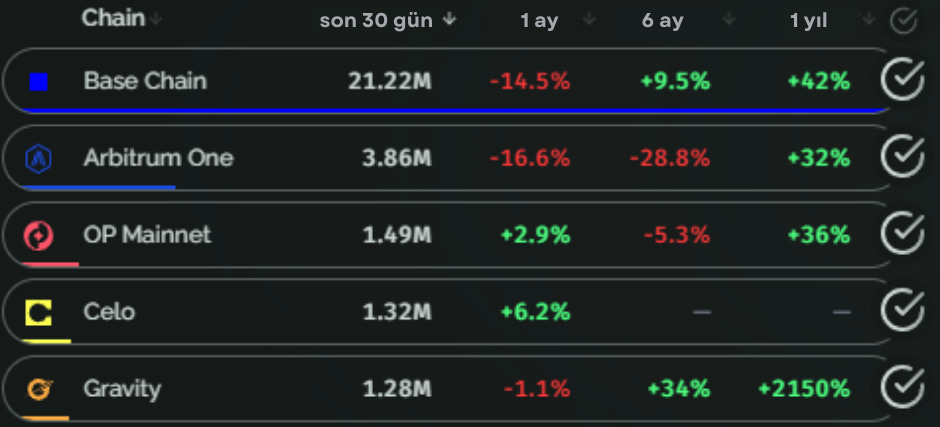Select the Arbitrum One name
The height and width of the screenshot is (427, 940).
point(158,158)
